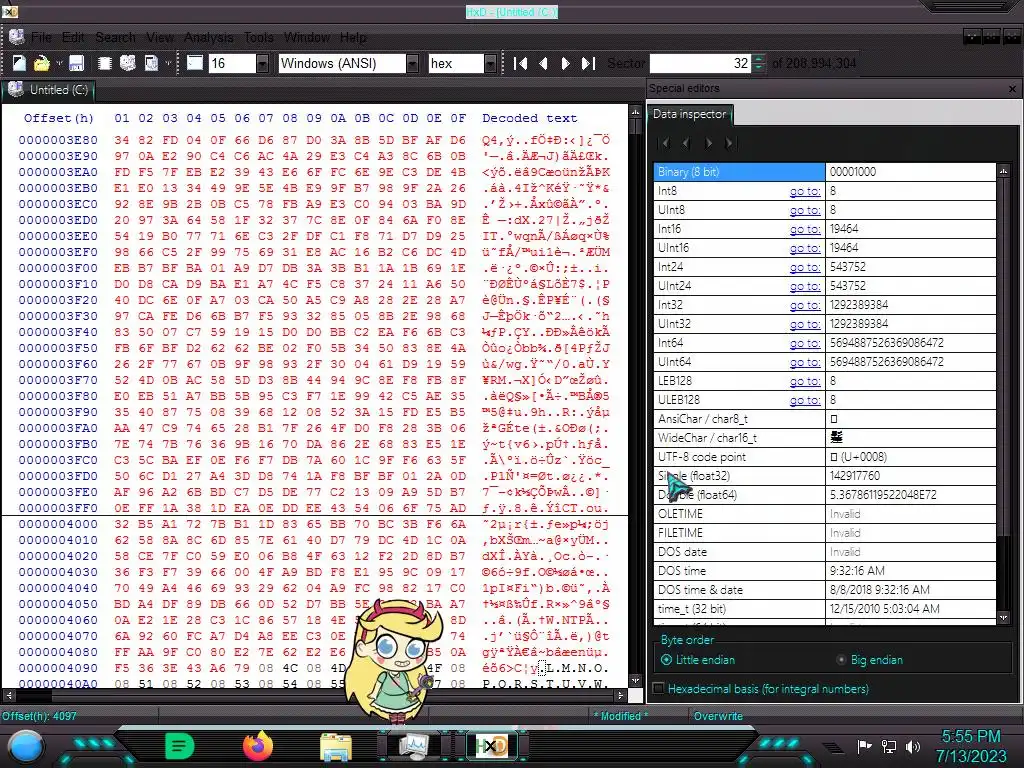Click 'go to:' link in UInt64 row
1024x768 pixels.
coord(805,362)
